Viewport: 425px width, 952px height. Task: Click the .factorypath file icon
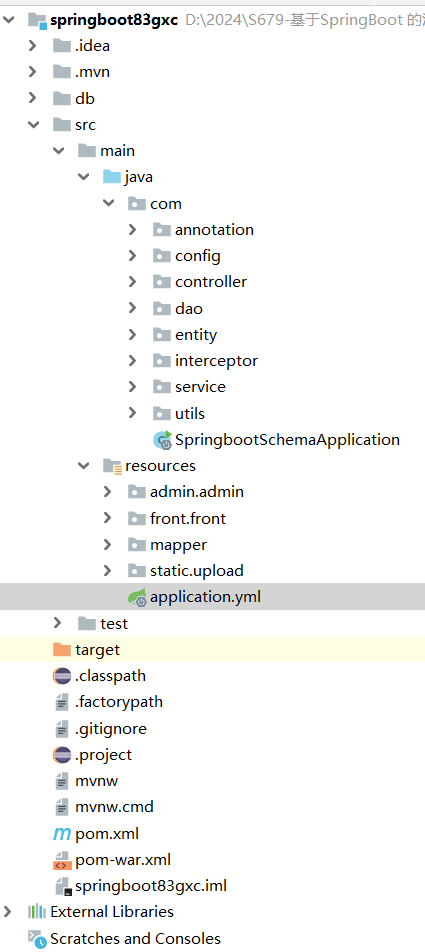click(x=62, y=702)
